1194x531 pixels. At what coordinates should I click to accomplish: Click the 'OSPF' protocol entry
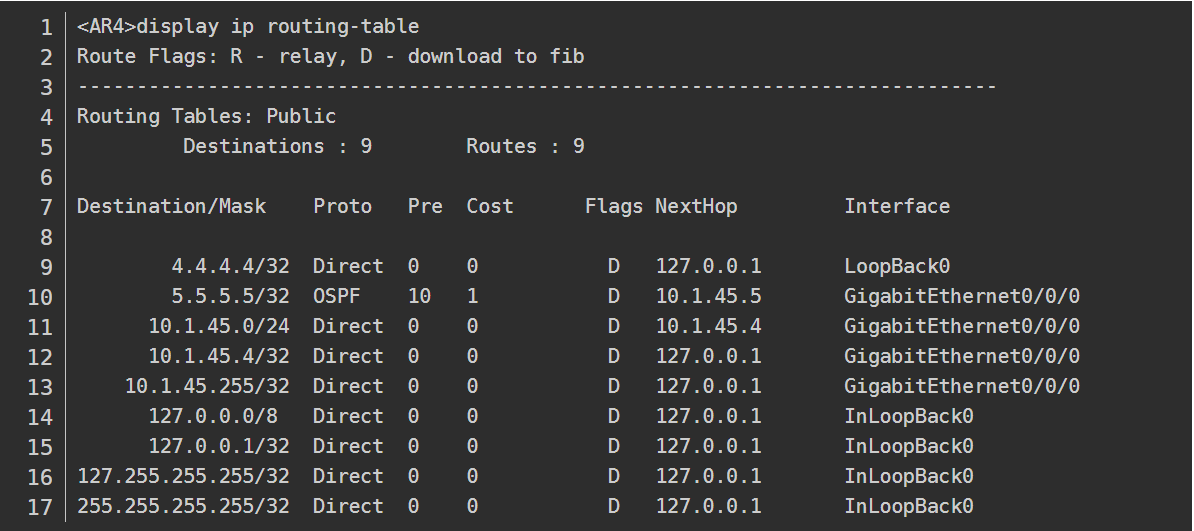(x=337, y=296)
